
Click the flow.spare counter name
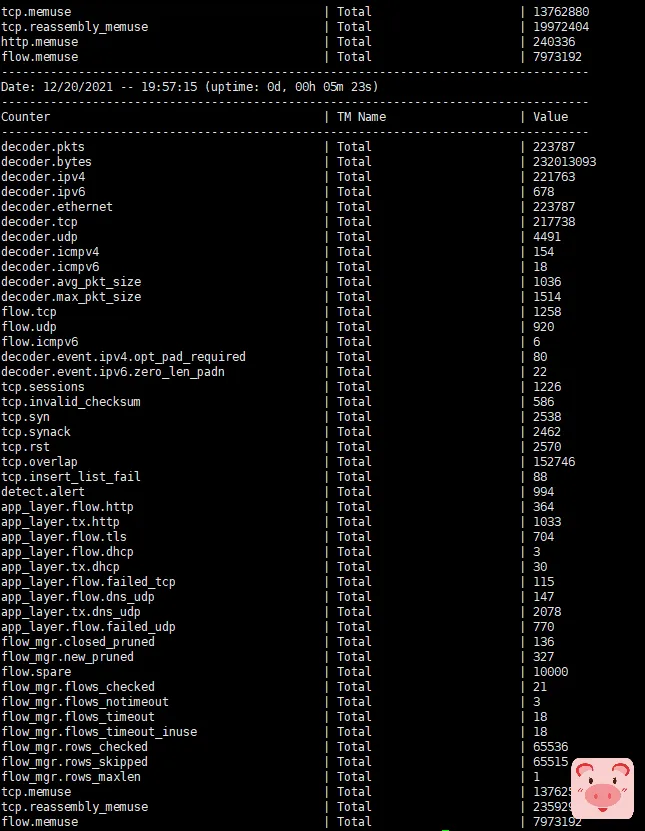36,672
